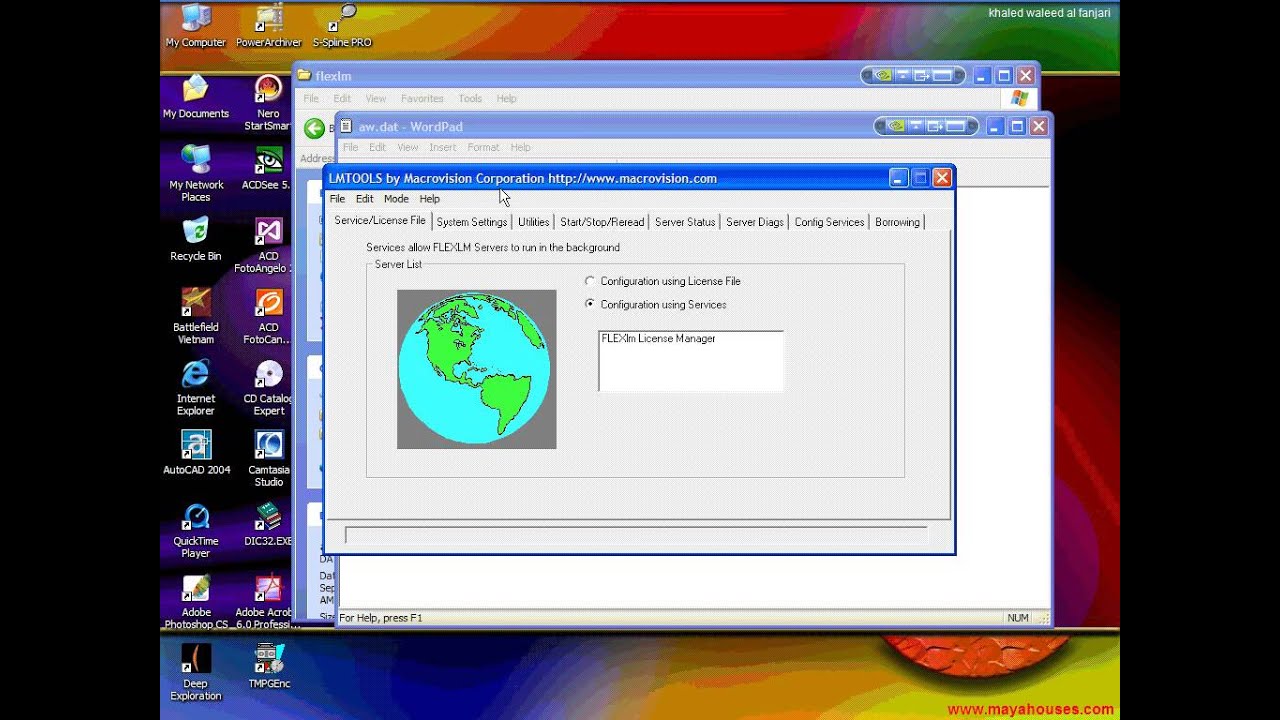Launch PowerArchiver from desktop
This screenshot has height=720, width=1280.
click(x=268, y=26)
